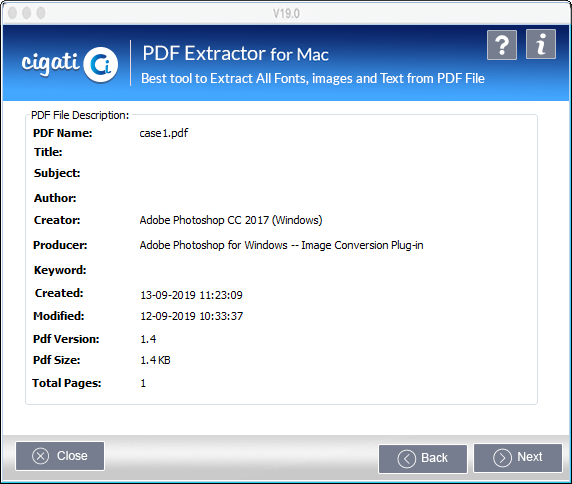Go back with the Back button
This screenshot has width=572, height=484.
click(x=423, y=458)
